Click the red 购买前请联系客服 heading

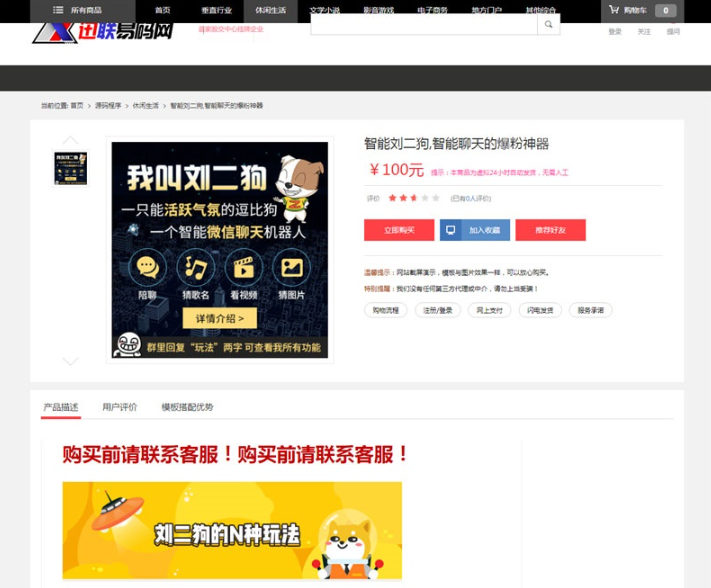pos(235,454)
